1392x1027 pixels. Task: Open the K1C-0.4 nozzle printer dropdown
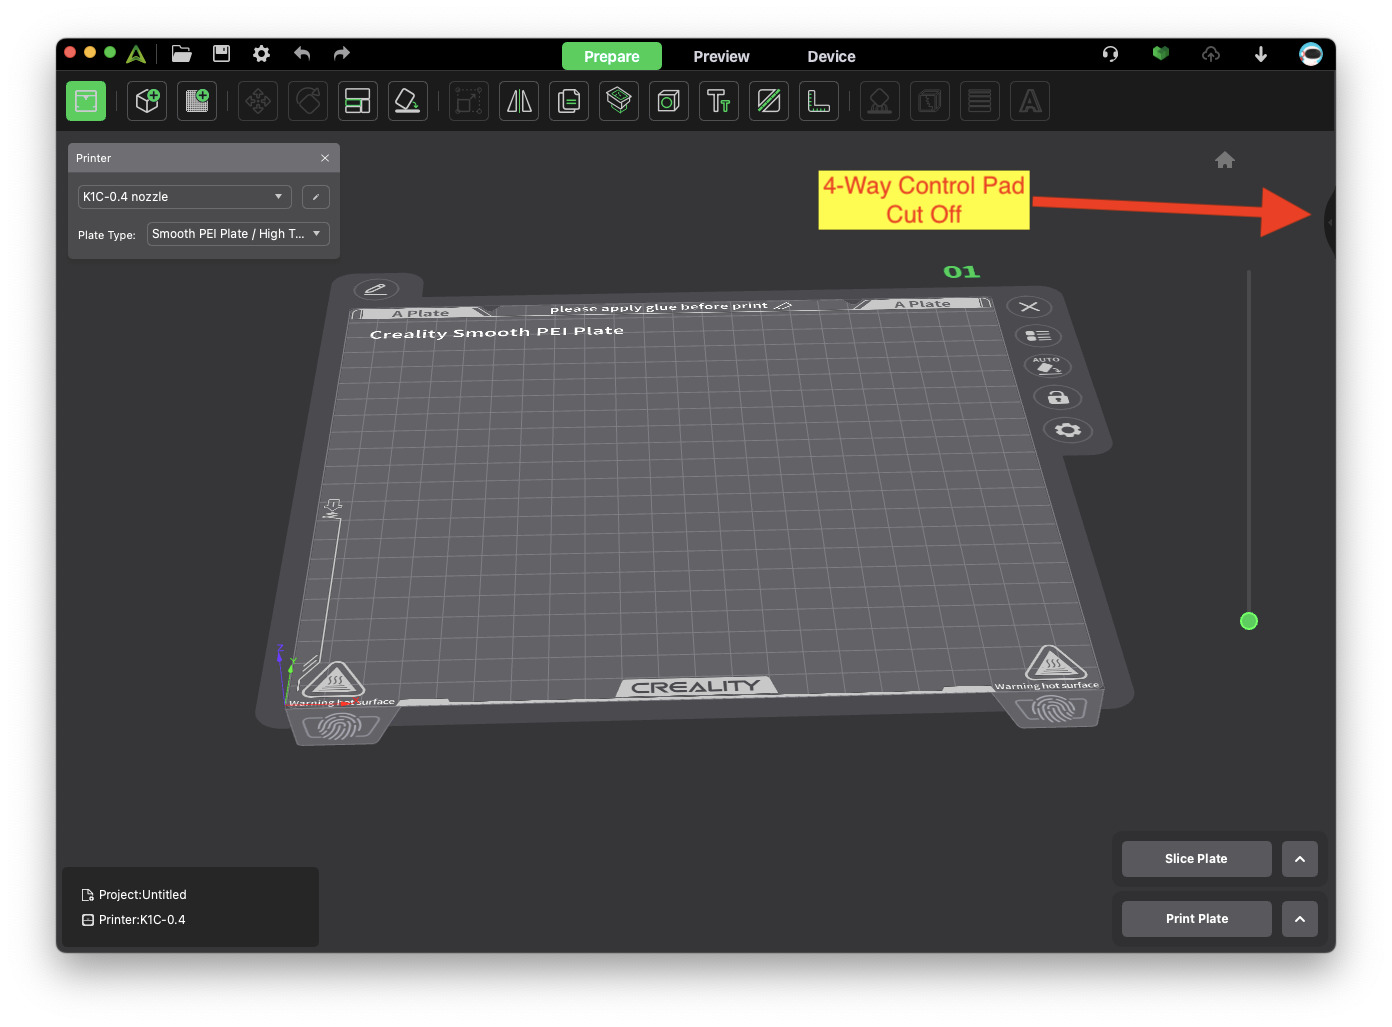coord(185,197)
